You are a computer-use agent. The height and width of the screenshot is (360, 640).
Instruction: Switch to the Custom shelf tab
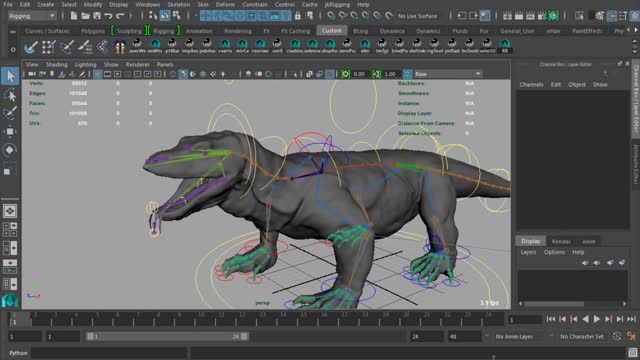coord(331,31)
